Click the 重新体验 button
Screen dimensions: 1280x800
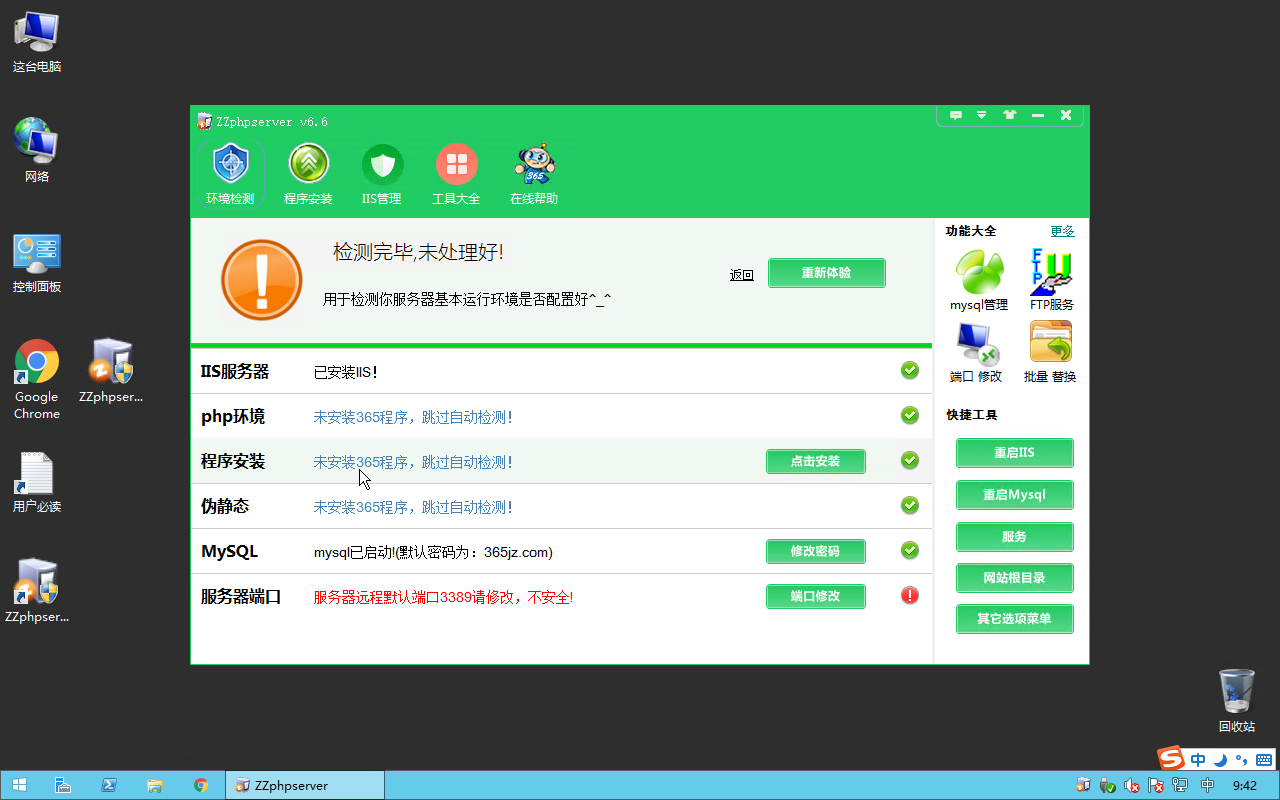click(827, 273)
